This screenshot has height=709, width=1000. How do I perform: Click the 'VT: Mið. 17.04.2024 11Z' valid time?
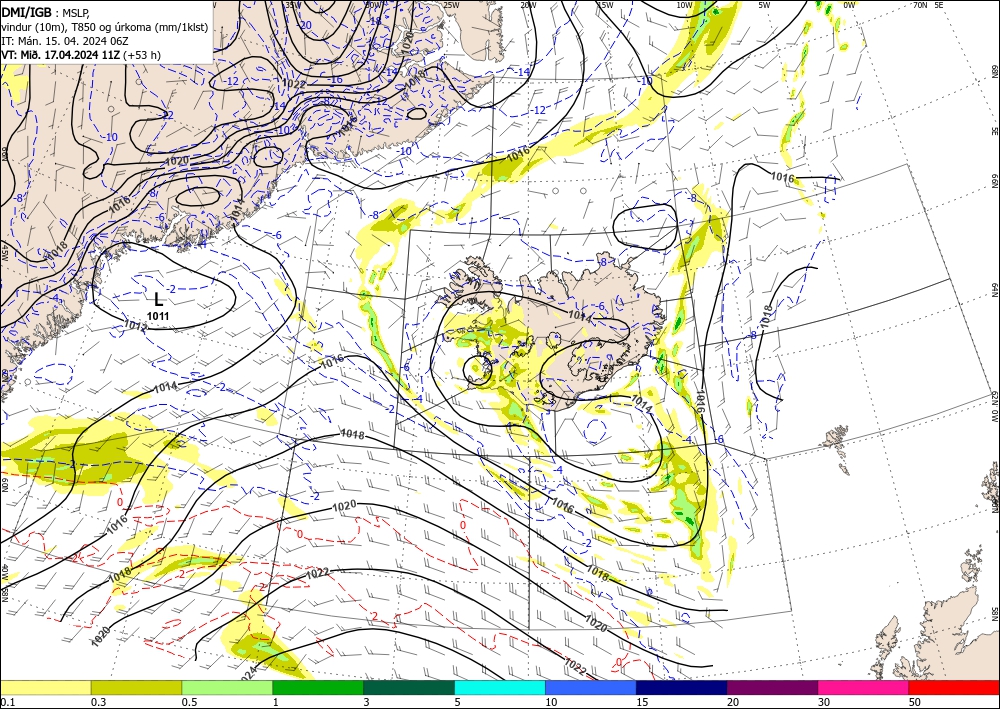pos(61,55)
